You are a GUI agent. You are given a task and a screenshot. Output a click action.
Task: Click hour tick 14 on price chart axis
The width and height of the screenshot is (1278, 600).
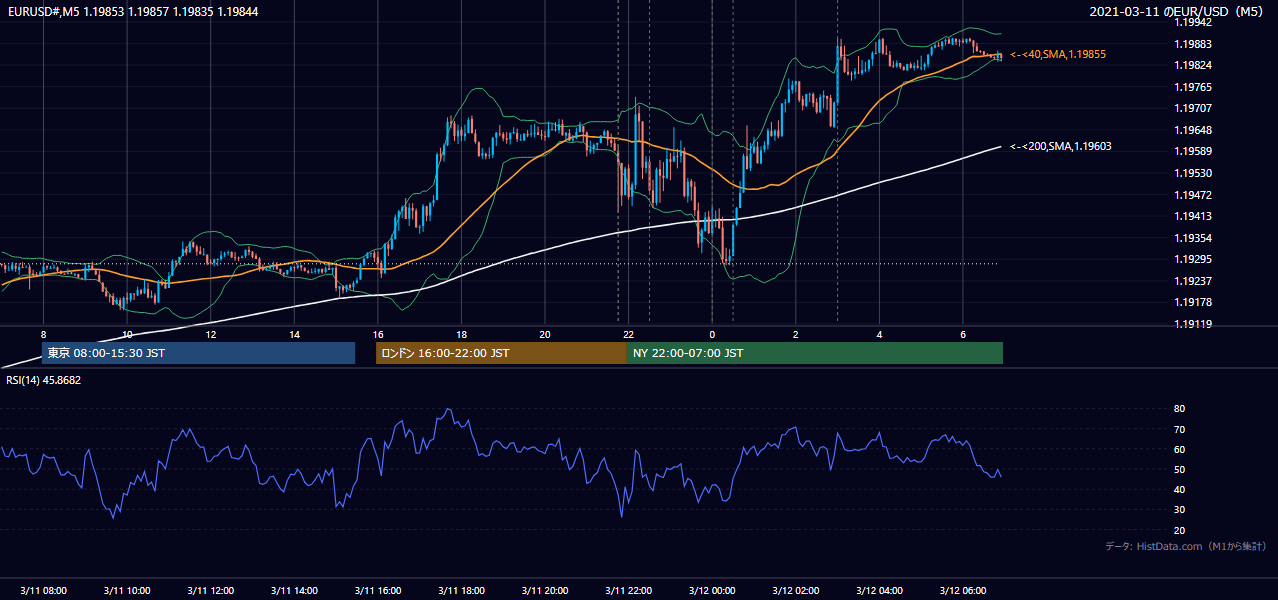point(294,334)
